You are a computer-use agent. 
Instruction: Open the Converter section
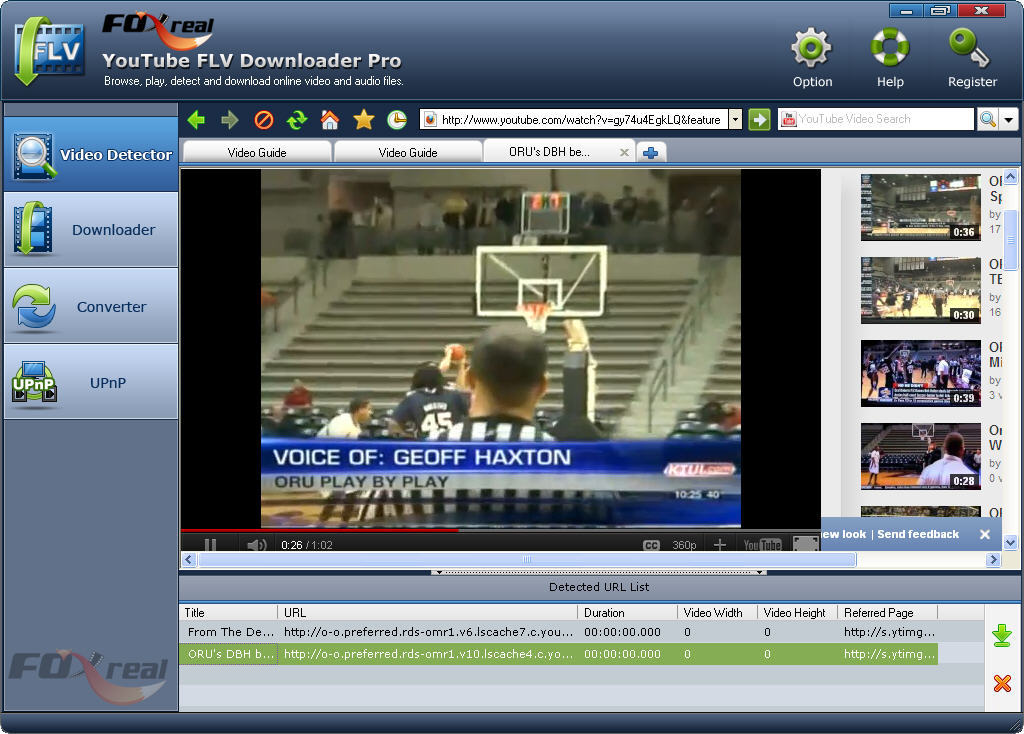[91, 306]
